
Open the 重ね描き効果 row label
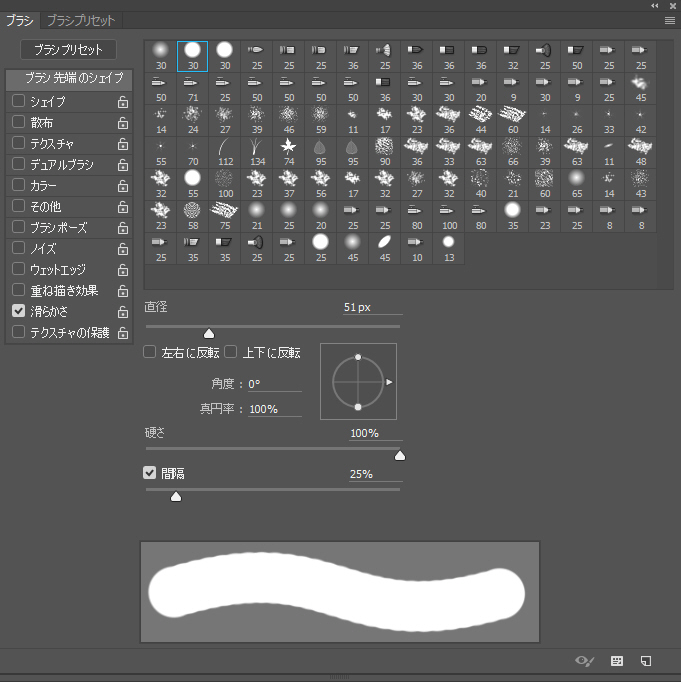click(64, 291)
